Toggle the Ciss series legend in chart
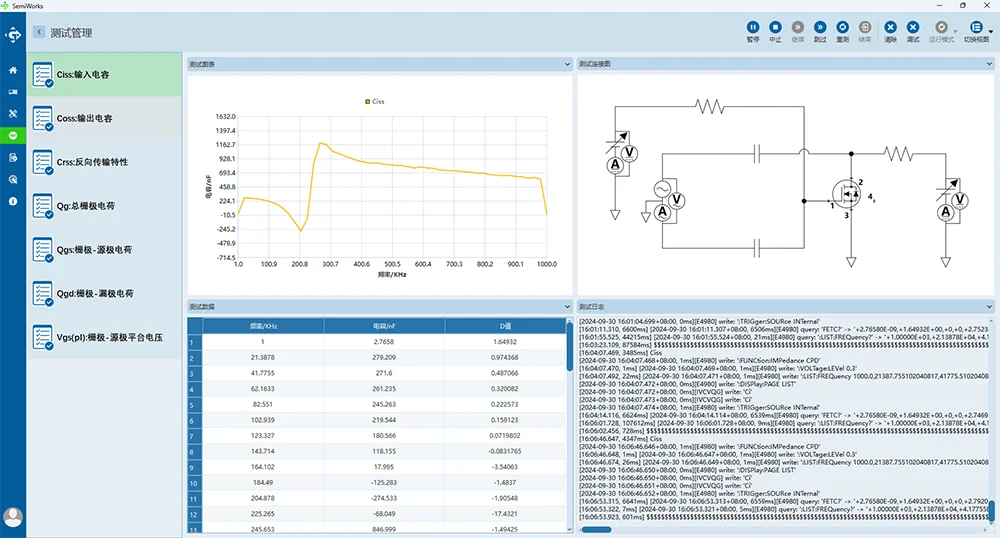Viewport: 1000px width, 538px height. click(x=375, y=101)
